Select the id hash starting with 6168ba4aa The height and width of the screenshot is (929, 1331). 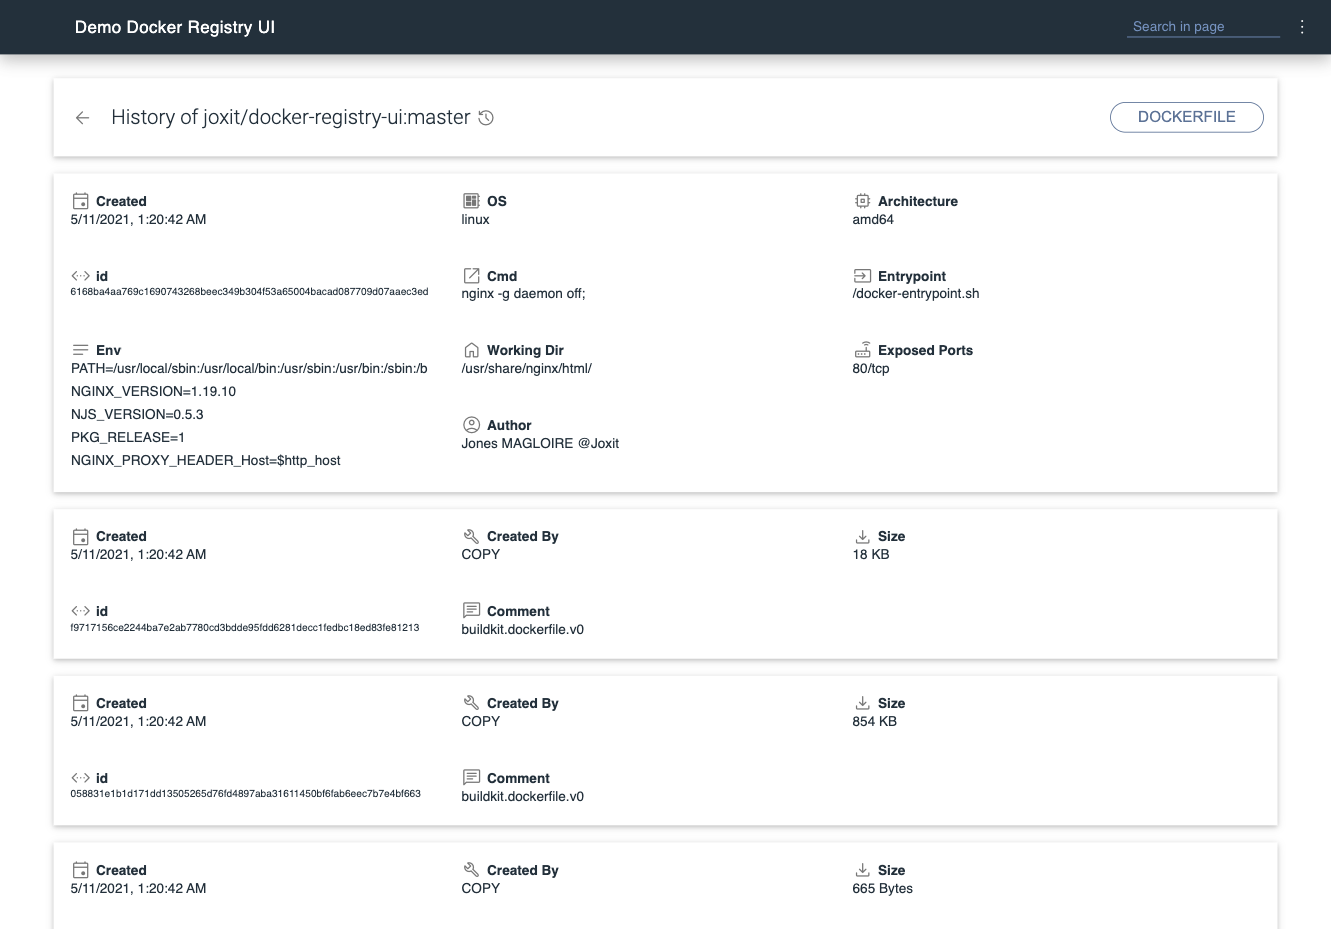(249, 292)
